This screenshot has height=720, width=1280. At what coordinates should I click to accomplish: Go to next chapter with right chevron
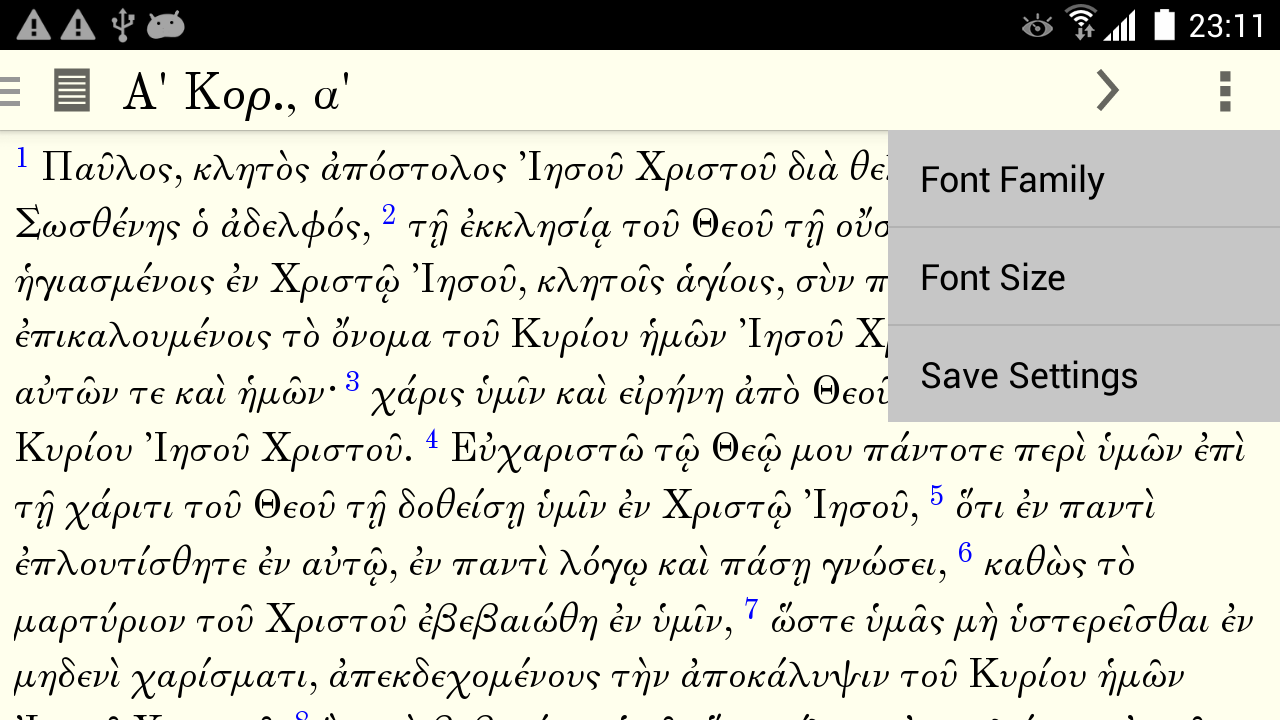click(1107, 91)
